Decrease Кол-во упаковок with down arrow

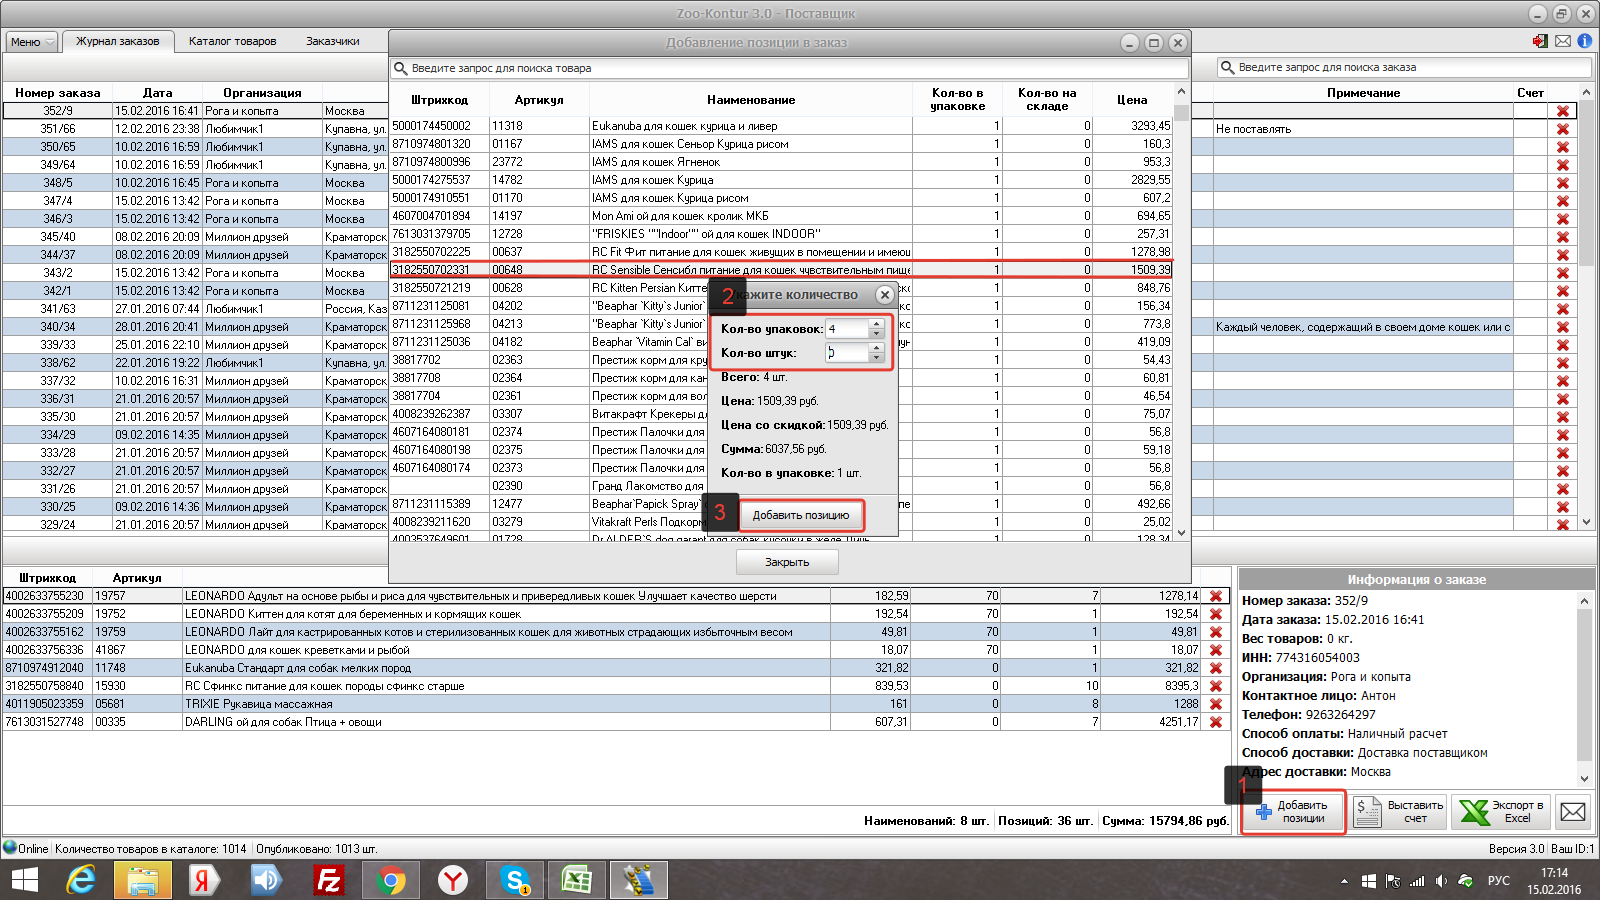point(876,333)
